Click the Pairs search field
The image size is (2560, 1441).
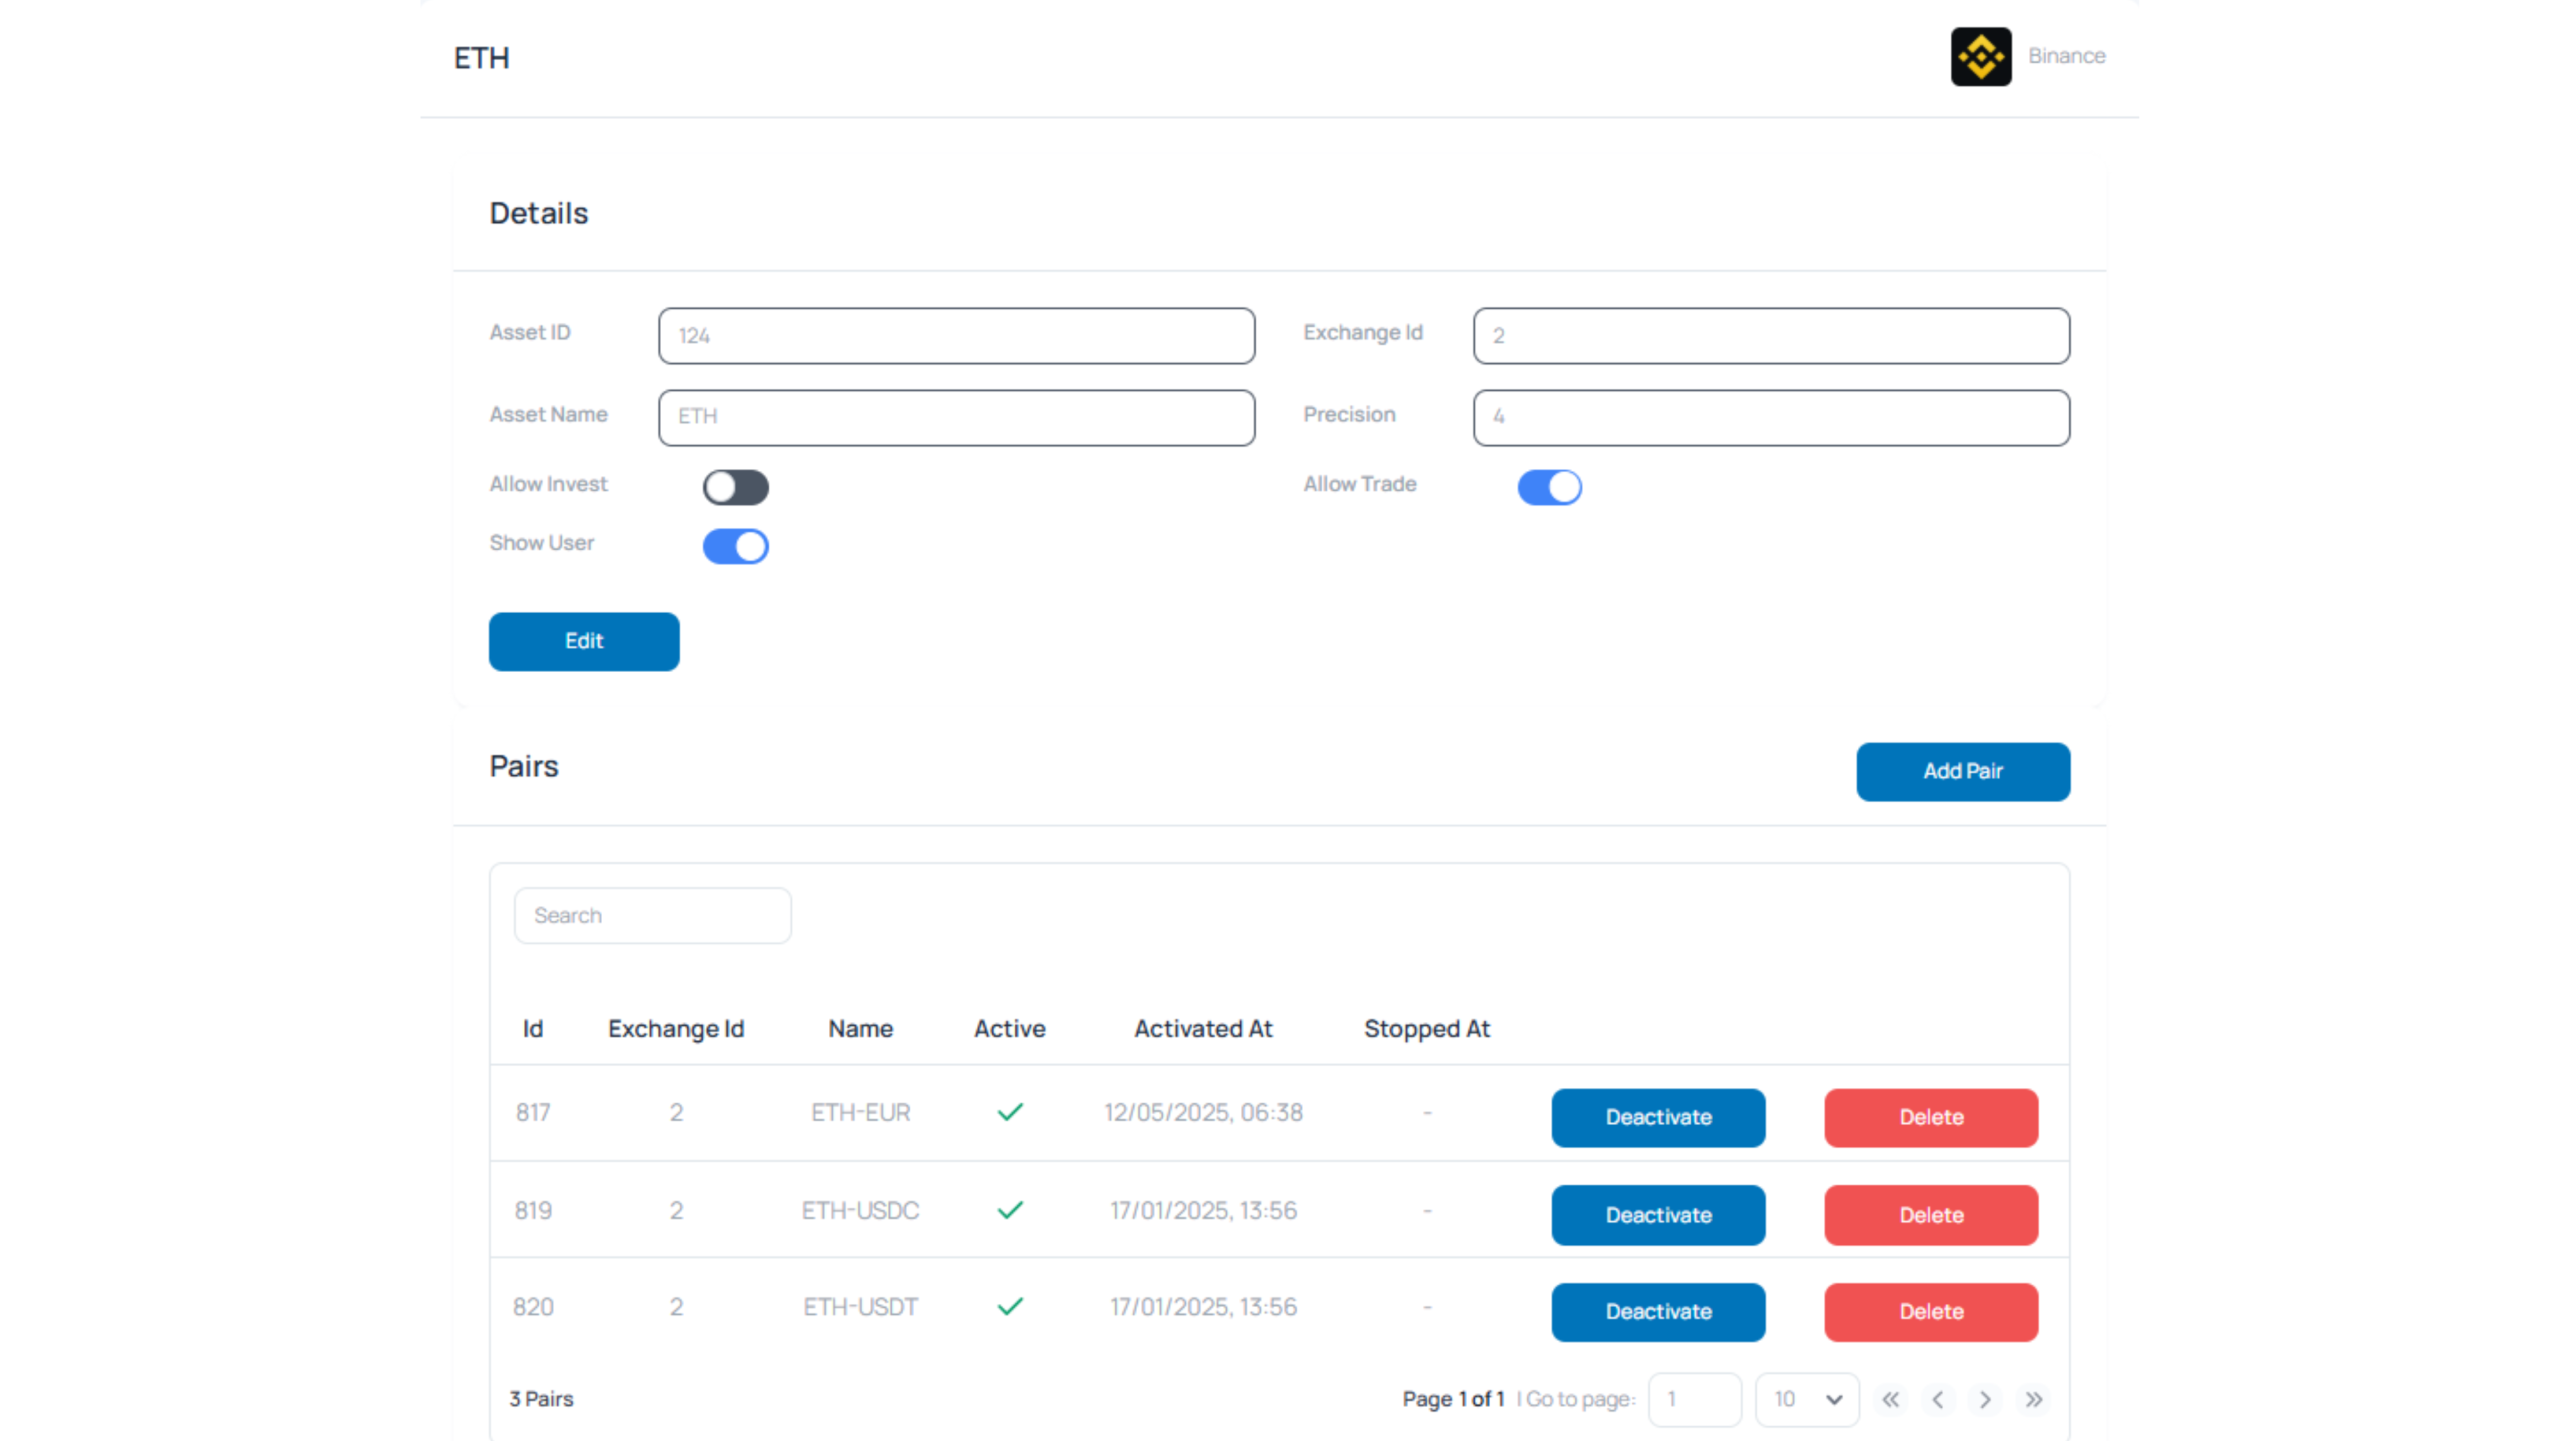tap(652, 915)
